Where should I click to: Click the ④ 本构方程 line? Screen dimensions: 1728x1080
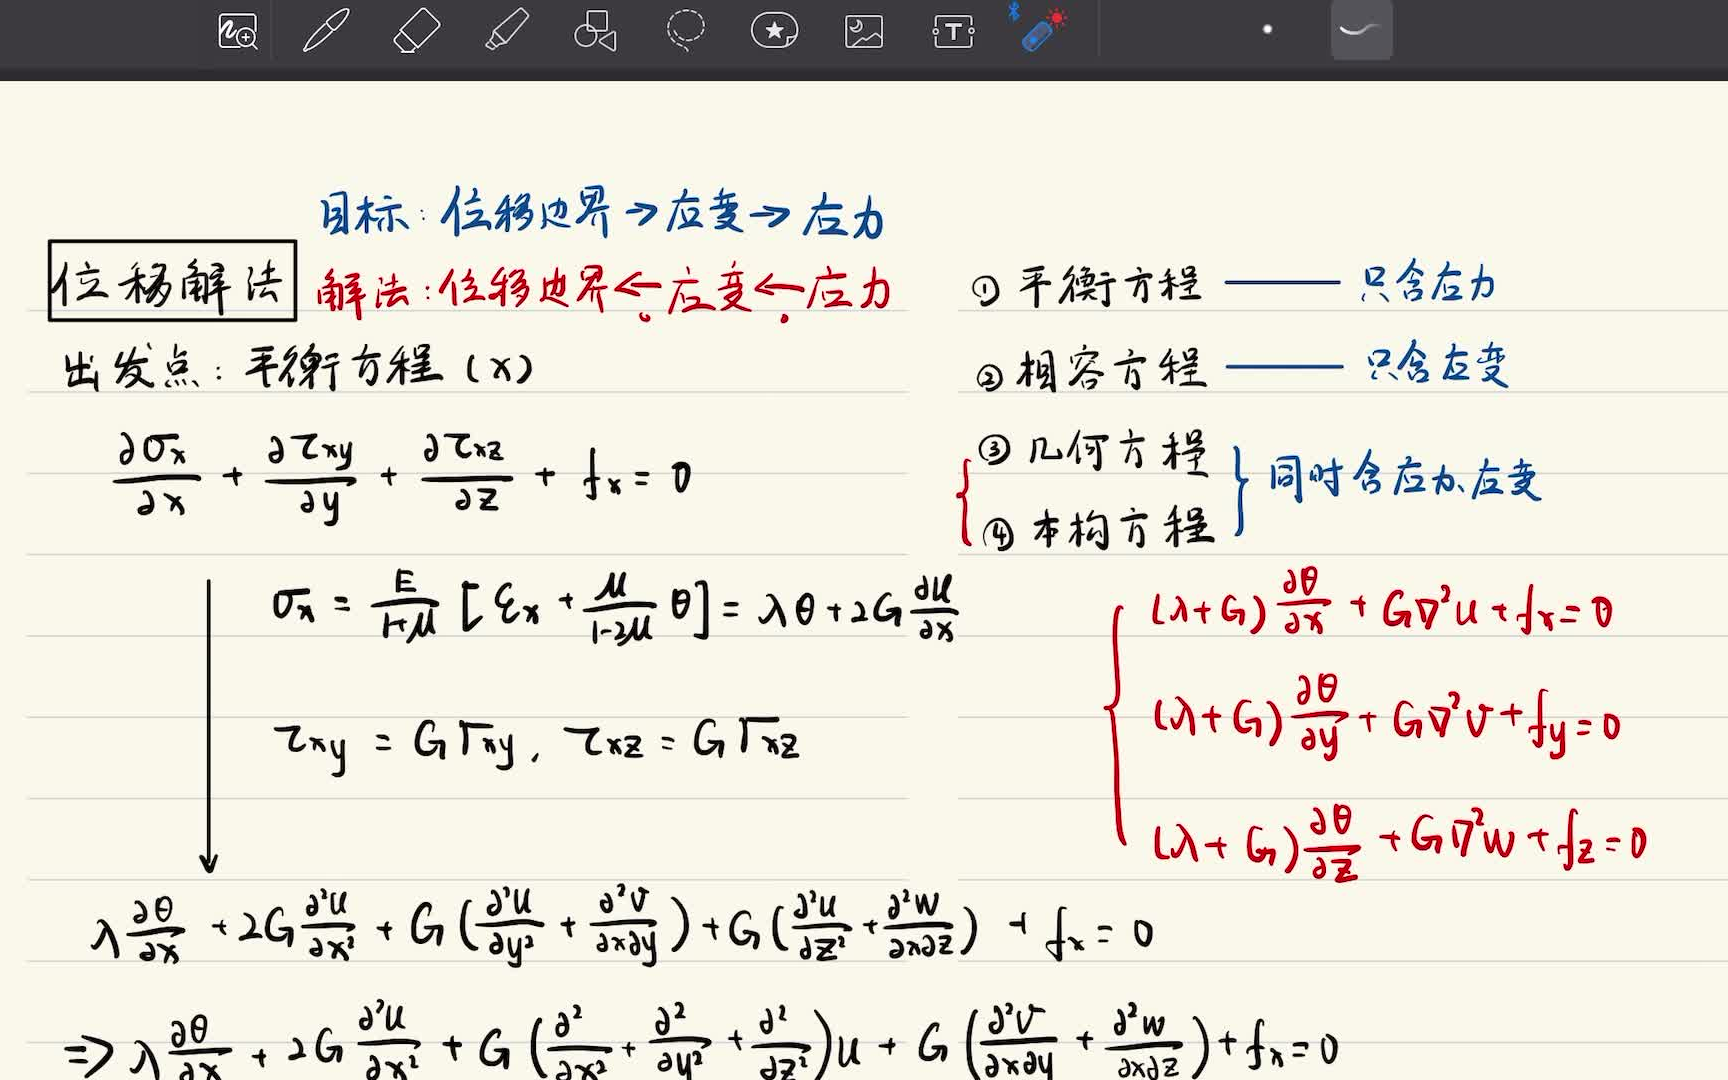pos(1098,528)
